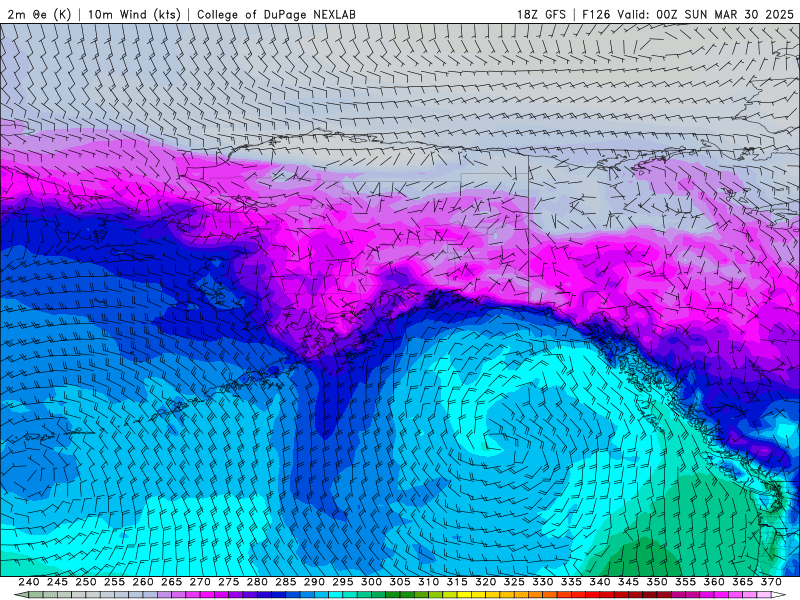
Task: Click the 340 colorbar value label
Action: point(600,582)
